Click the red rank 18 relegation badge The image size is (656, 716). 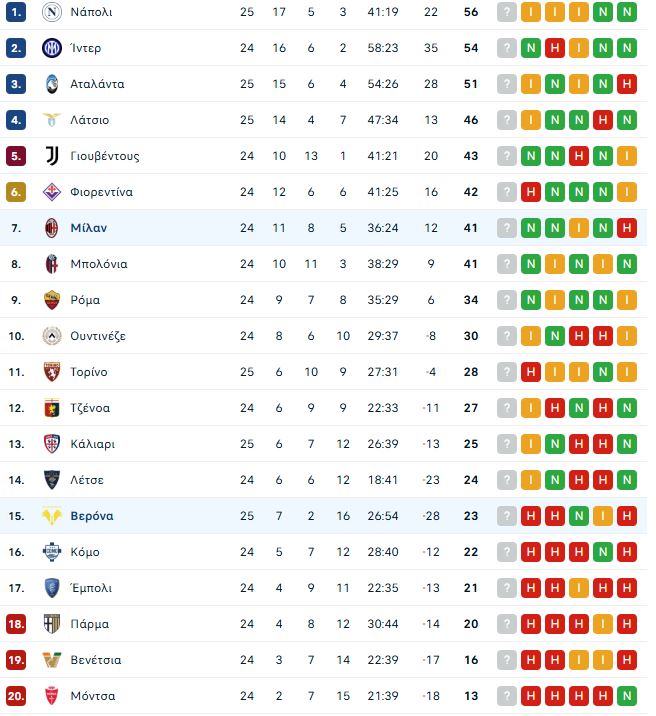click(x=16, y=624)
